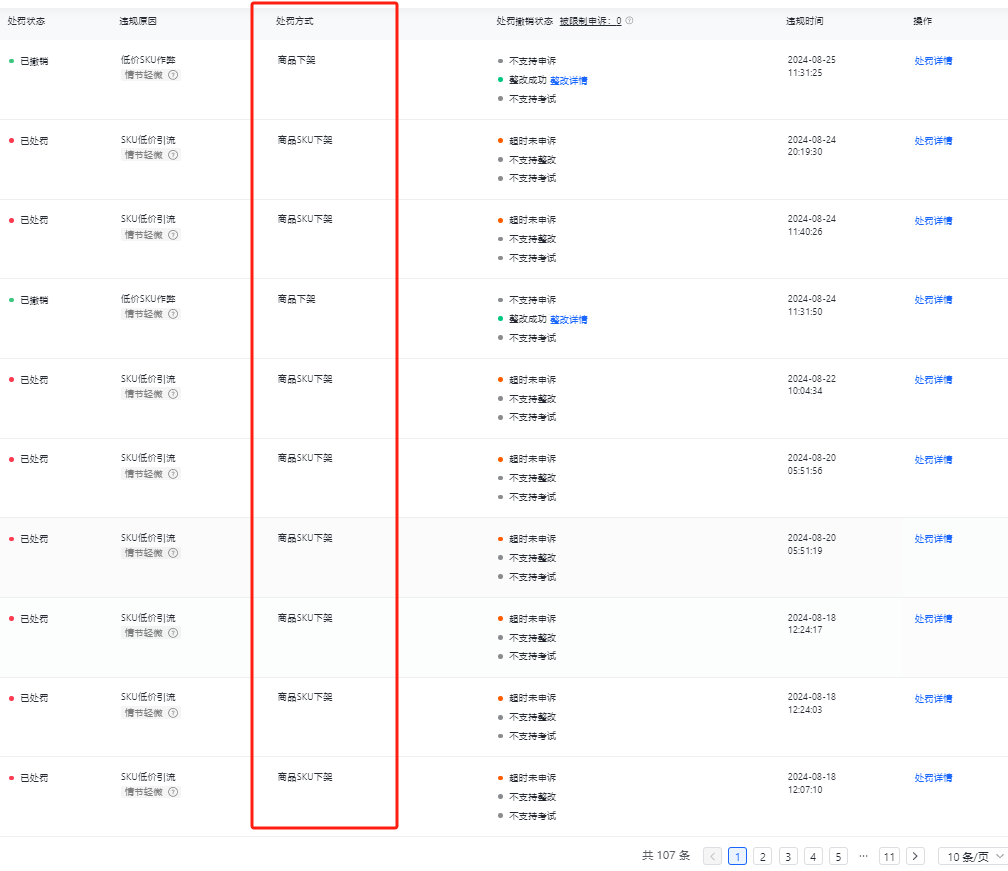1008x871 pixels.
Task: Click the previous page left arrow
Action: tap(712, 856)
